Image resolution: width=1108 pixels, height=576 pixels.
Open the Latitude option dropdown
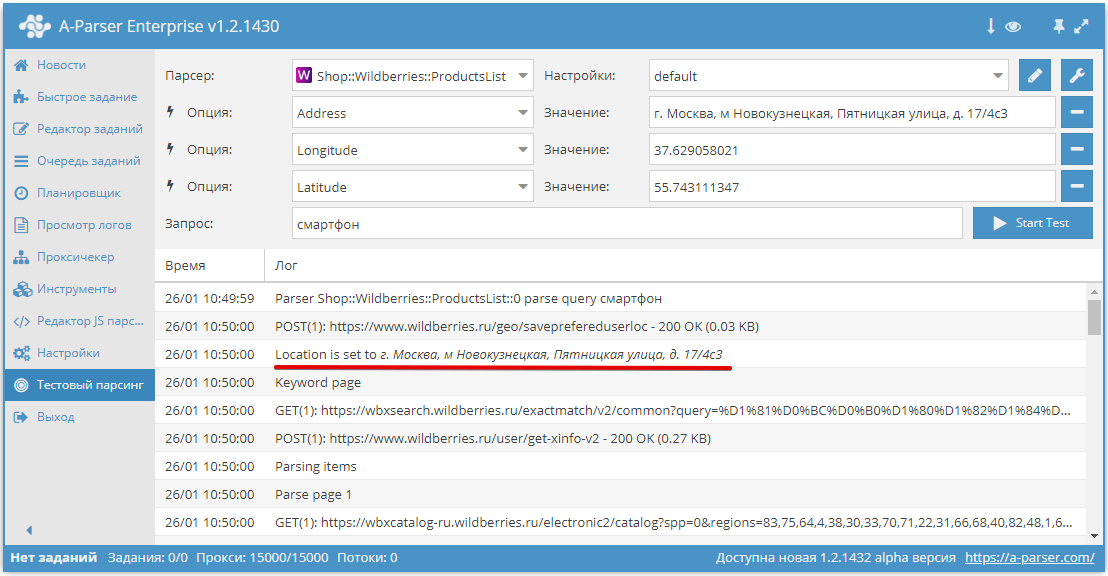(413, 187)
